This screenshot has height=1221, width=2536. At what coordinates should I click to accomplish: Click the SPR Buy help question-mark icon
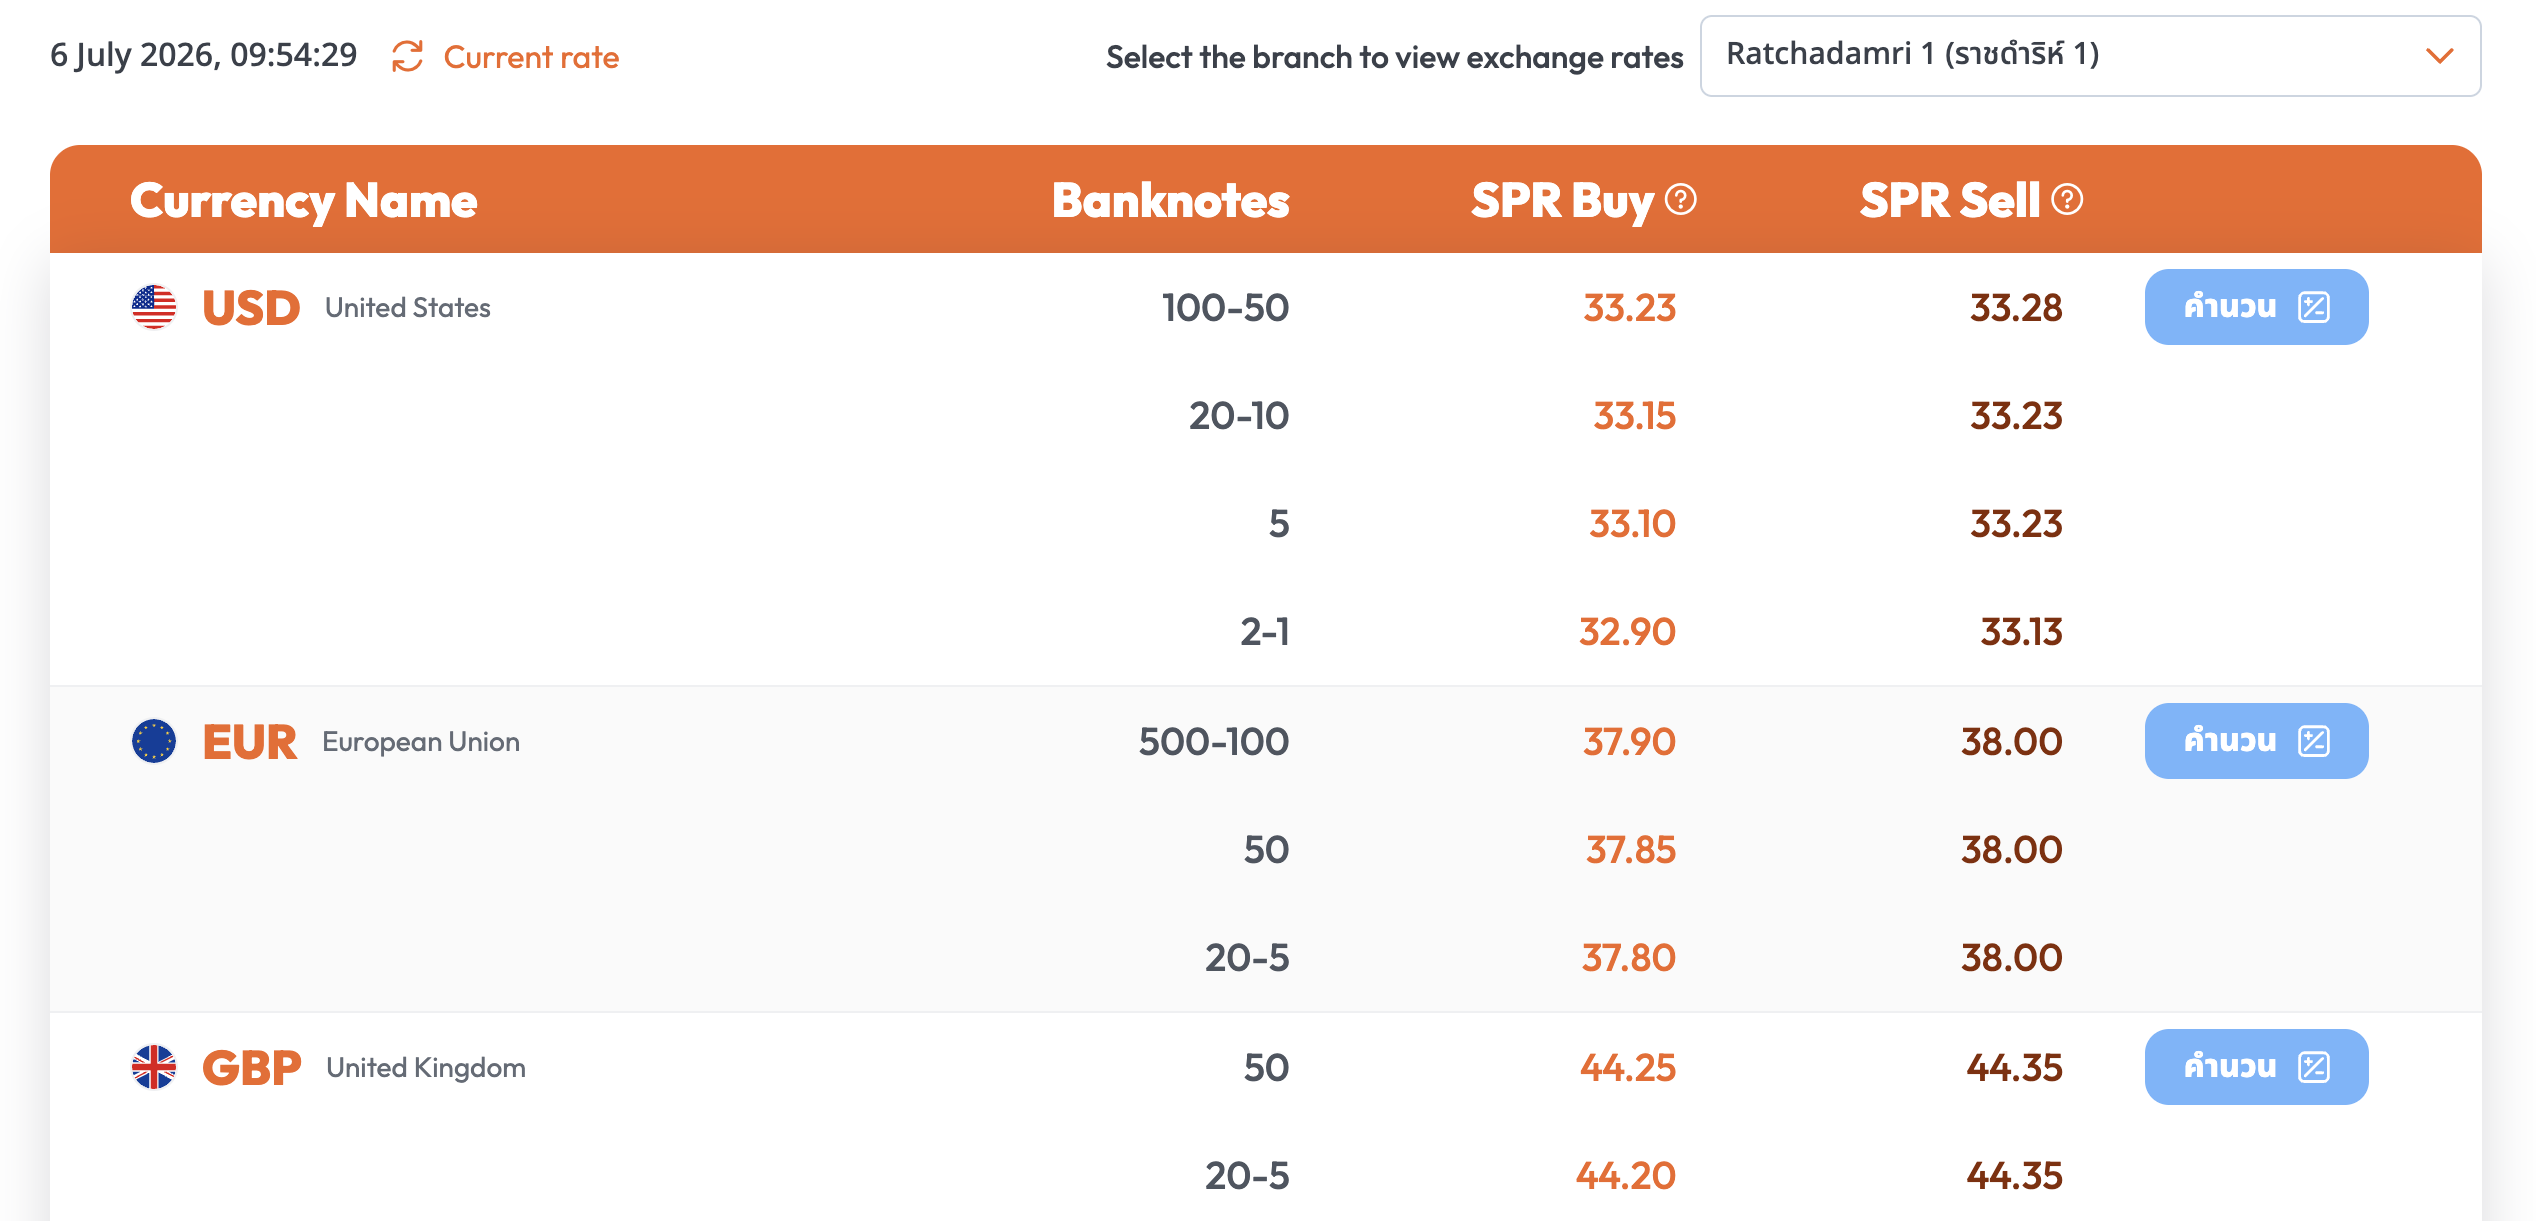[x=1681, y=200]
